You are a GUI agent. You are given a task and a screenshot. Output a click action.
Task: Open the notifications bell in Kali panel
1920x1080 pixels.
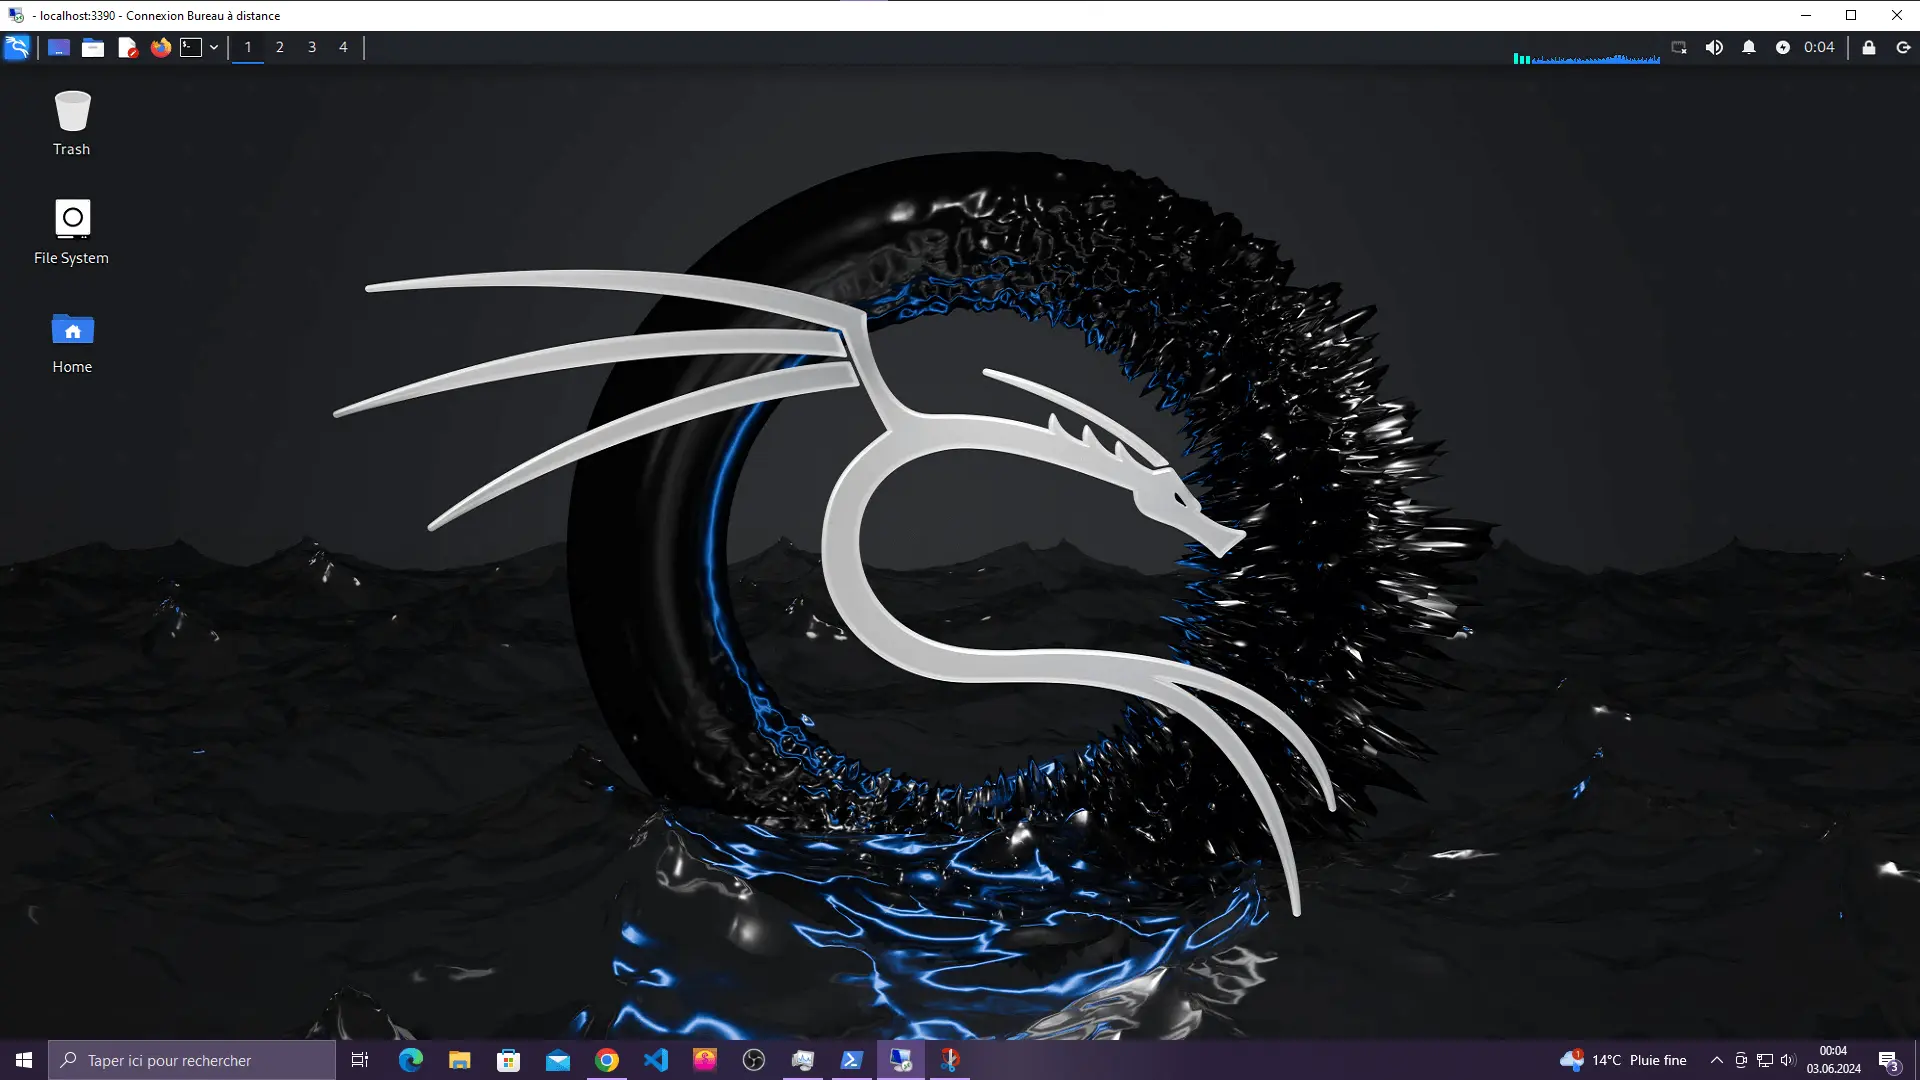pos(1749,47)
